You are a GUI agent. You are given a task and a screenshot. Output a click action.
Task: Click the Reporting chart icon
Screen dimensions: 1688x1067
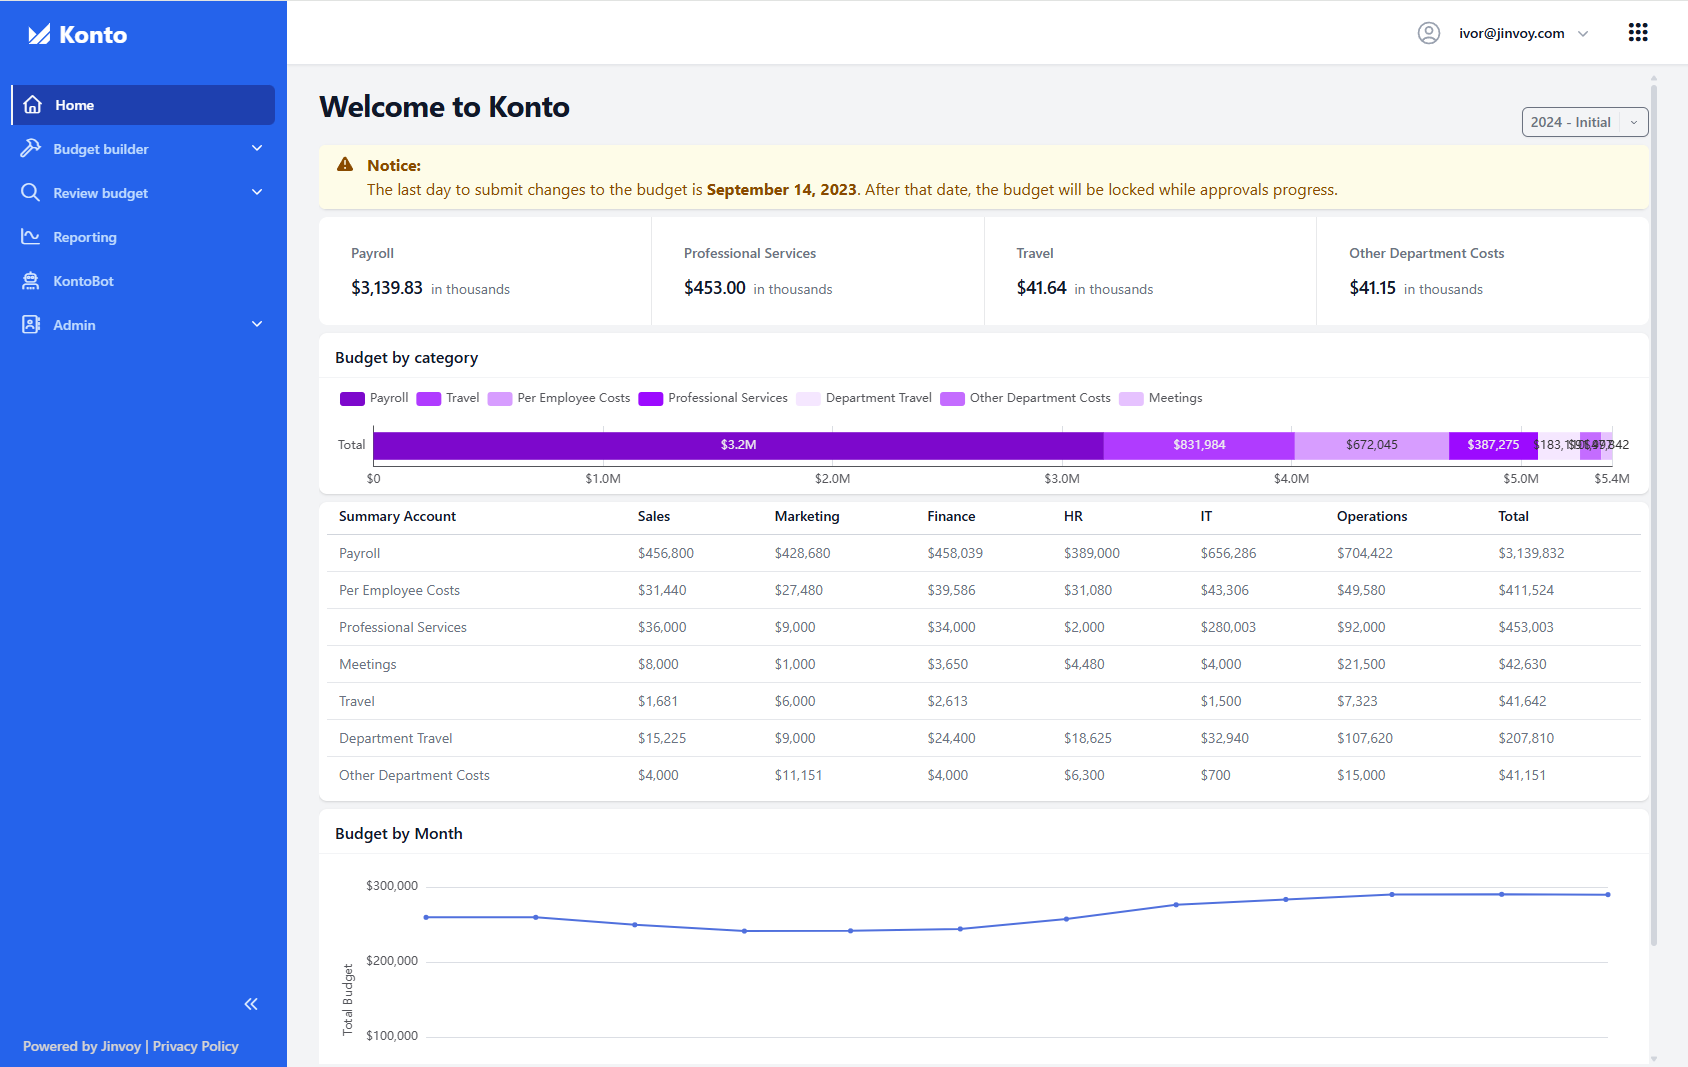click(31, 236)
